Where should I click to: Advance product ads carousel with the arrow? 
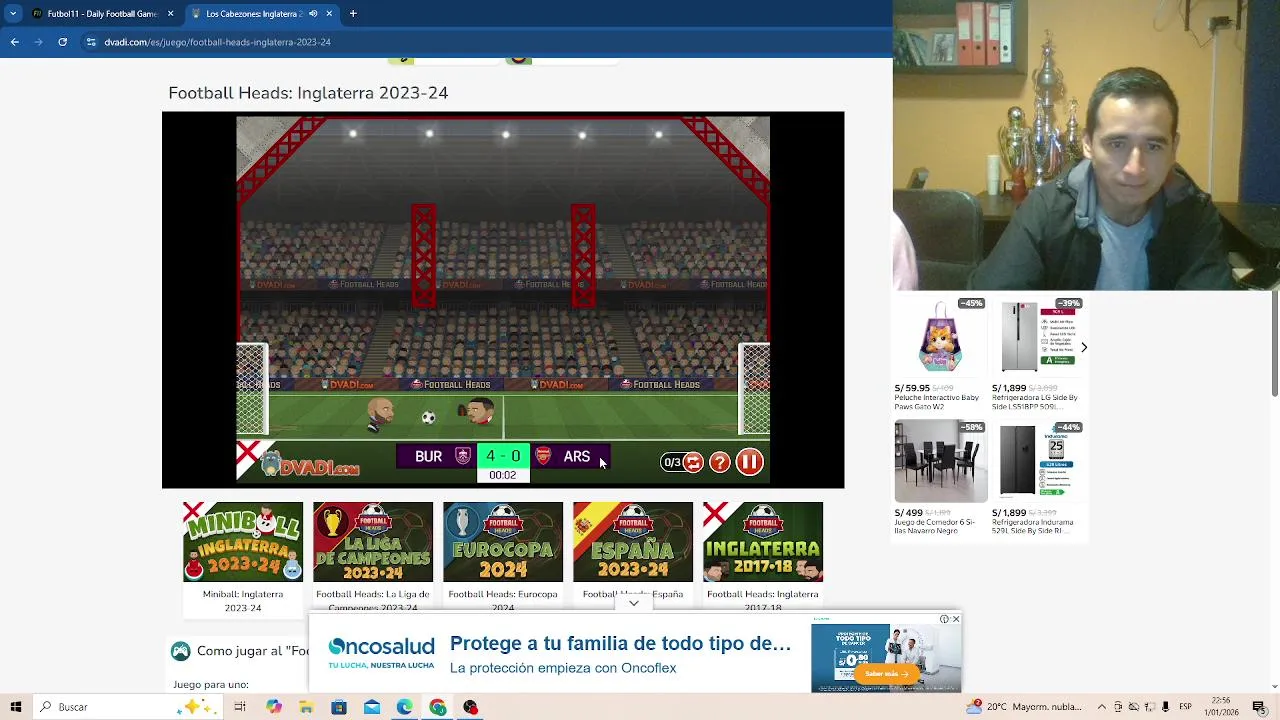click(x=1084, y=347)
